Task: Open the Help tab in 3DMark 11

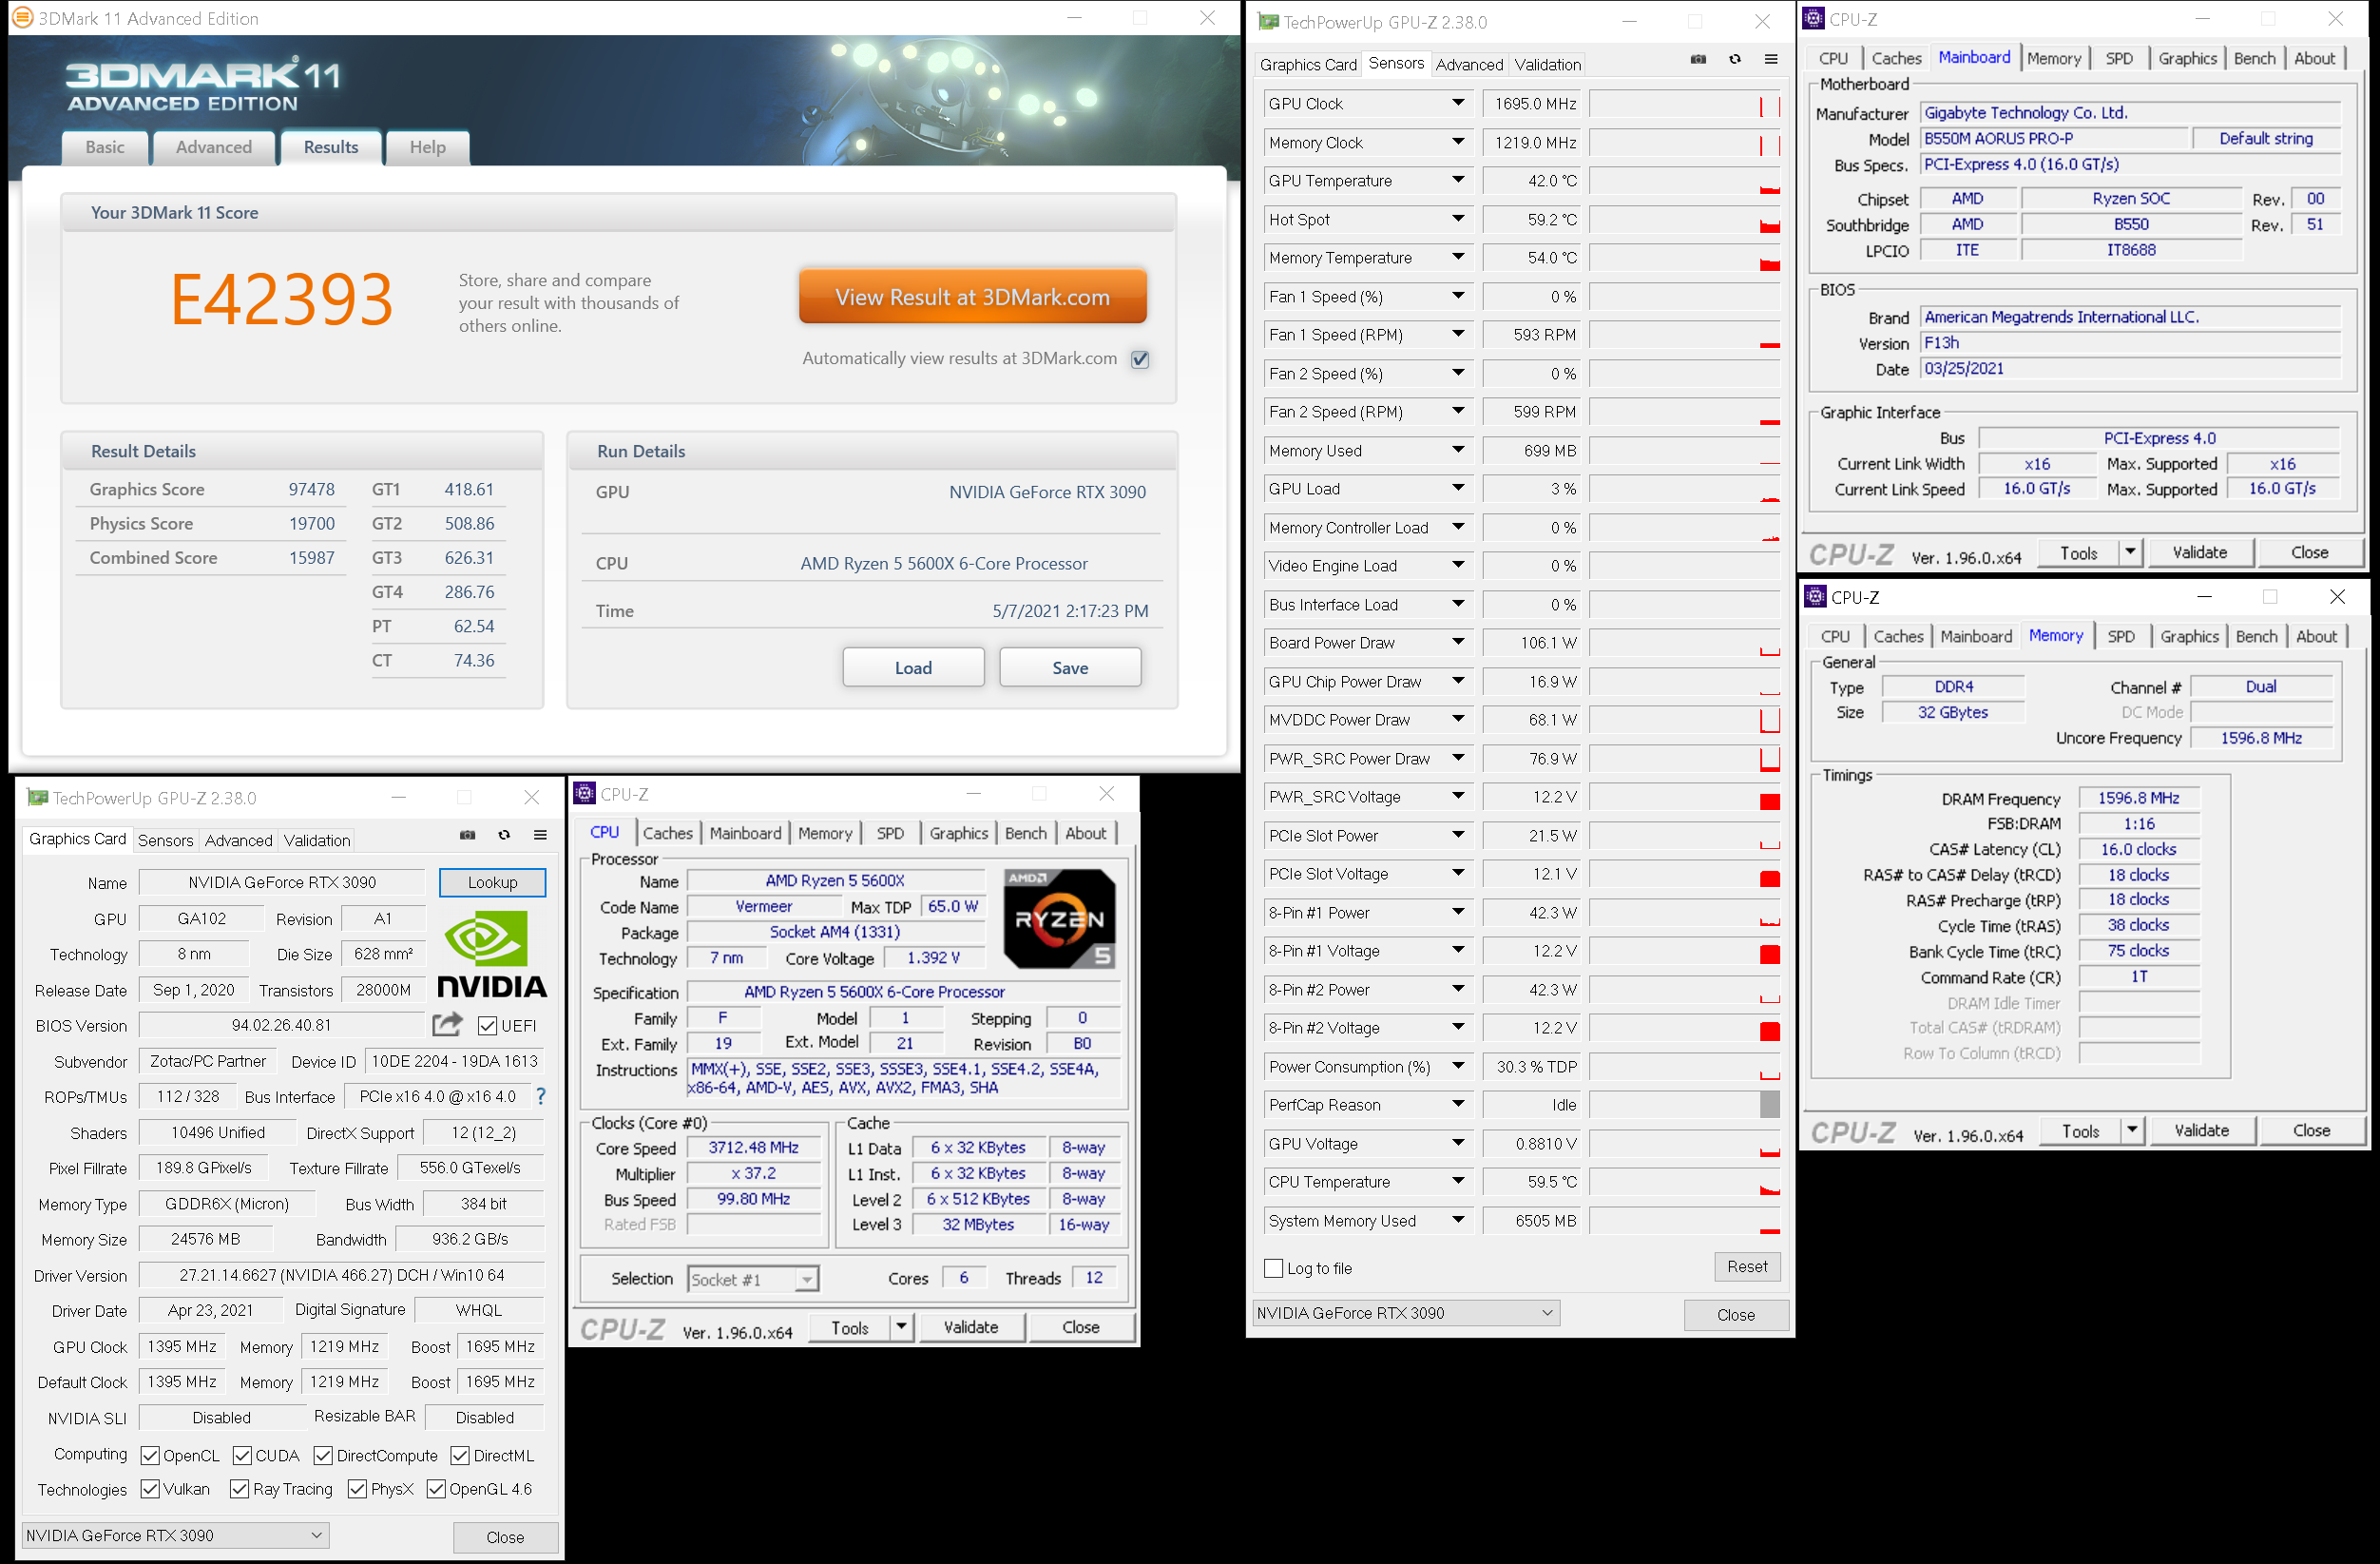Action: 428,147
